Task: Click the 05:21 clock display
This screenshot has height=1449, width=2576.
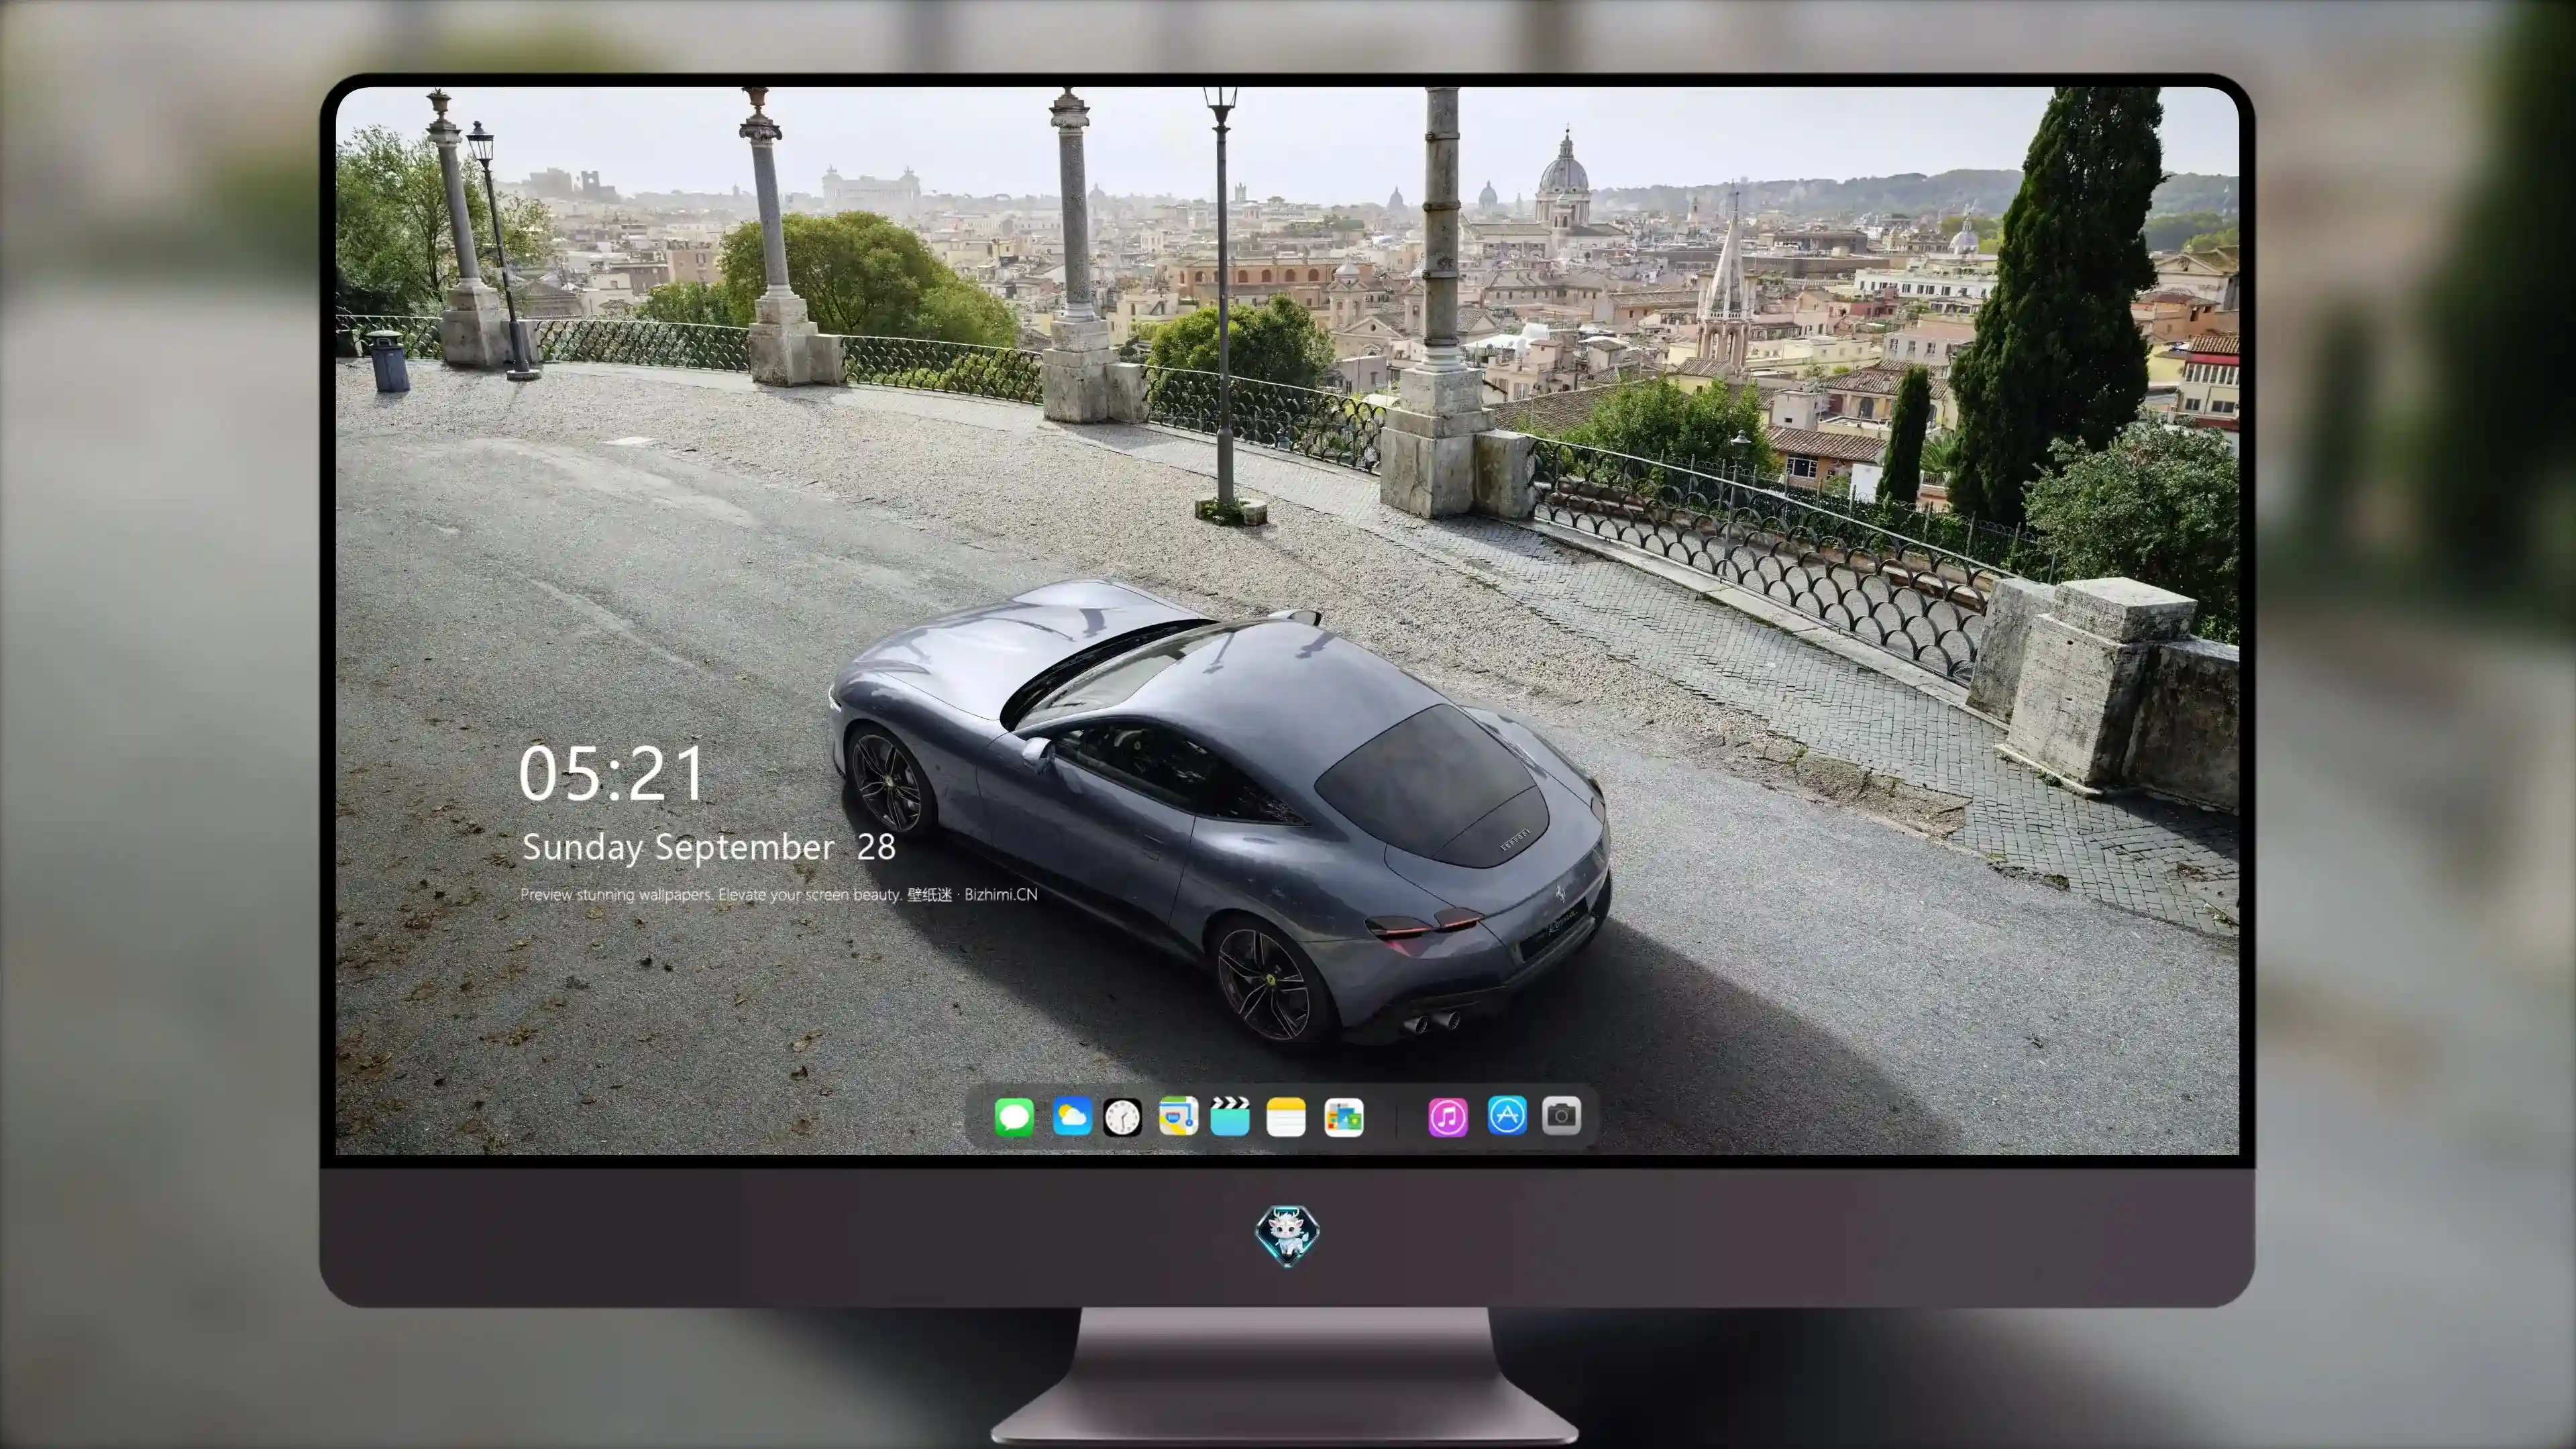Action: coord(611,774)
